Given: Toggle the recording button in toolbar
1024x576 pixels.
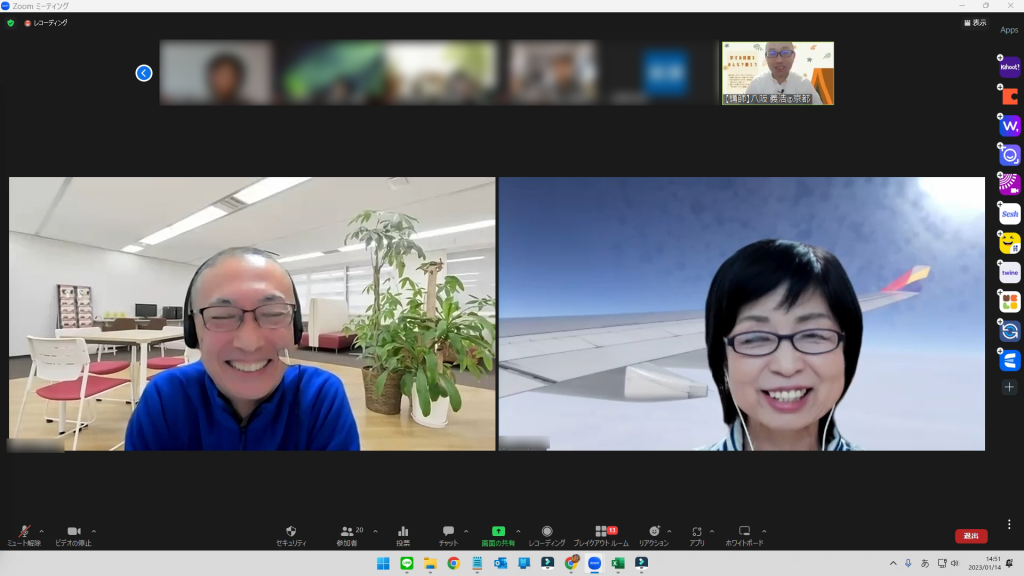Looking at the screenshot, I should pos(547,535).
